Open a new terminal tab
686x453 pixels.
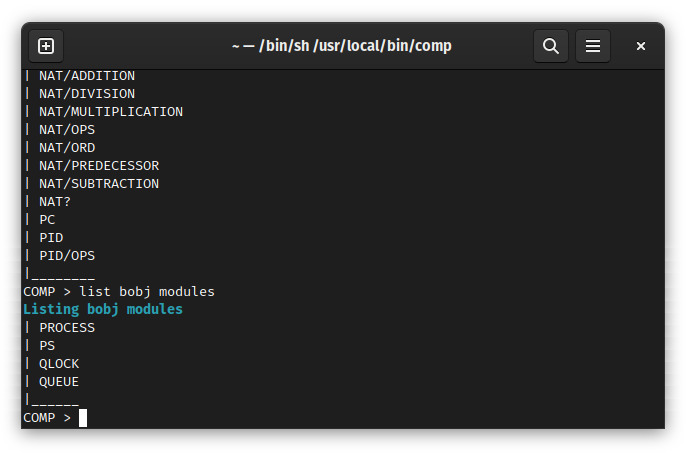46,46
